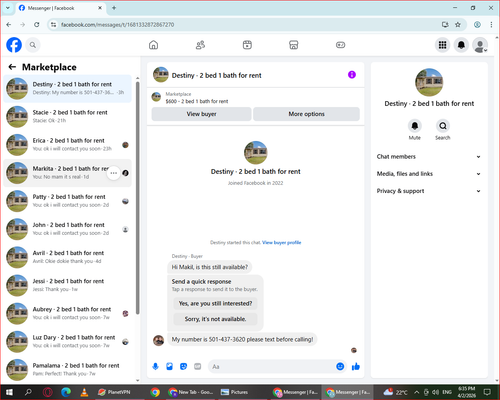Open the Facebook home logo
This screenshot has width=500, height=400.
14,45
